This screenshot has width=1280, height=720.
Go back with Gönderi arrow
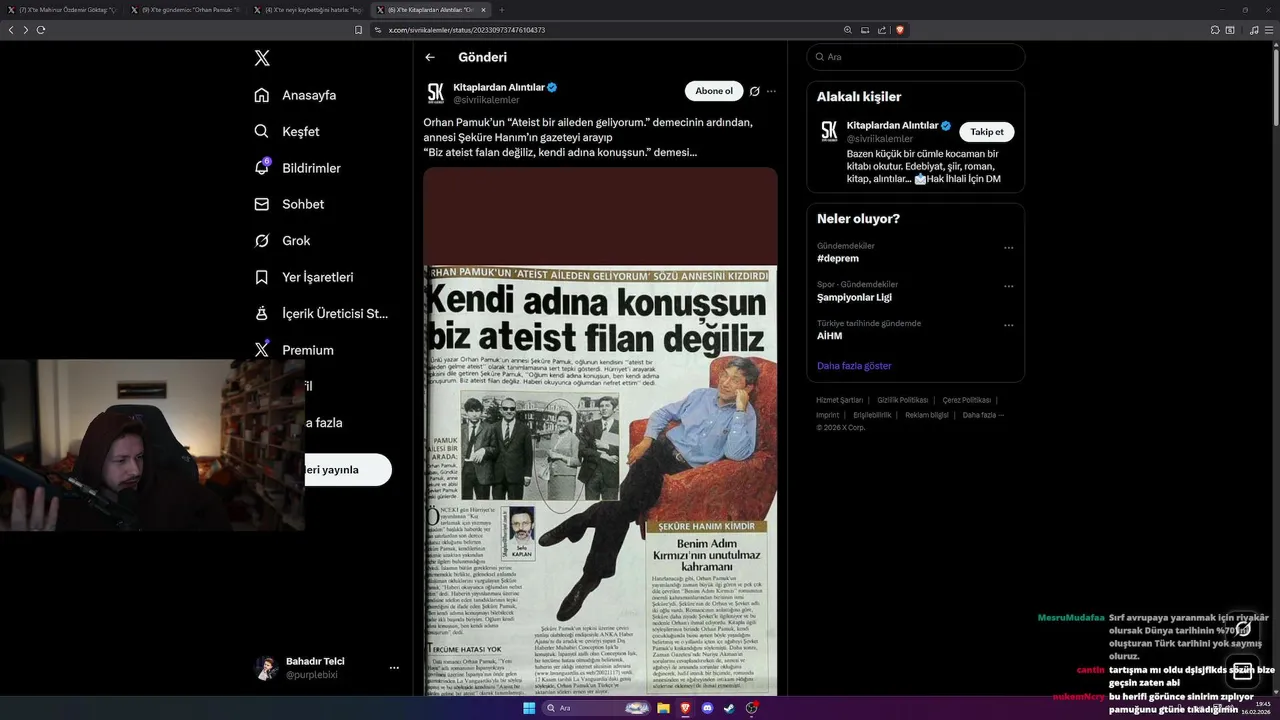430,57
